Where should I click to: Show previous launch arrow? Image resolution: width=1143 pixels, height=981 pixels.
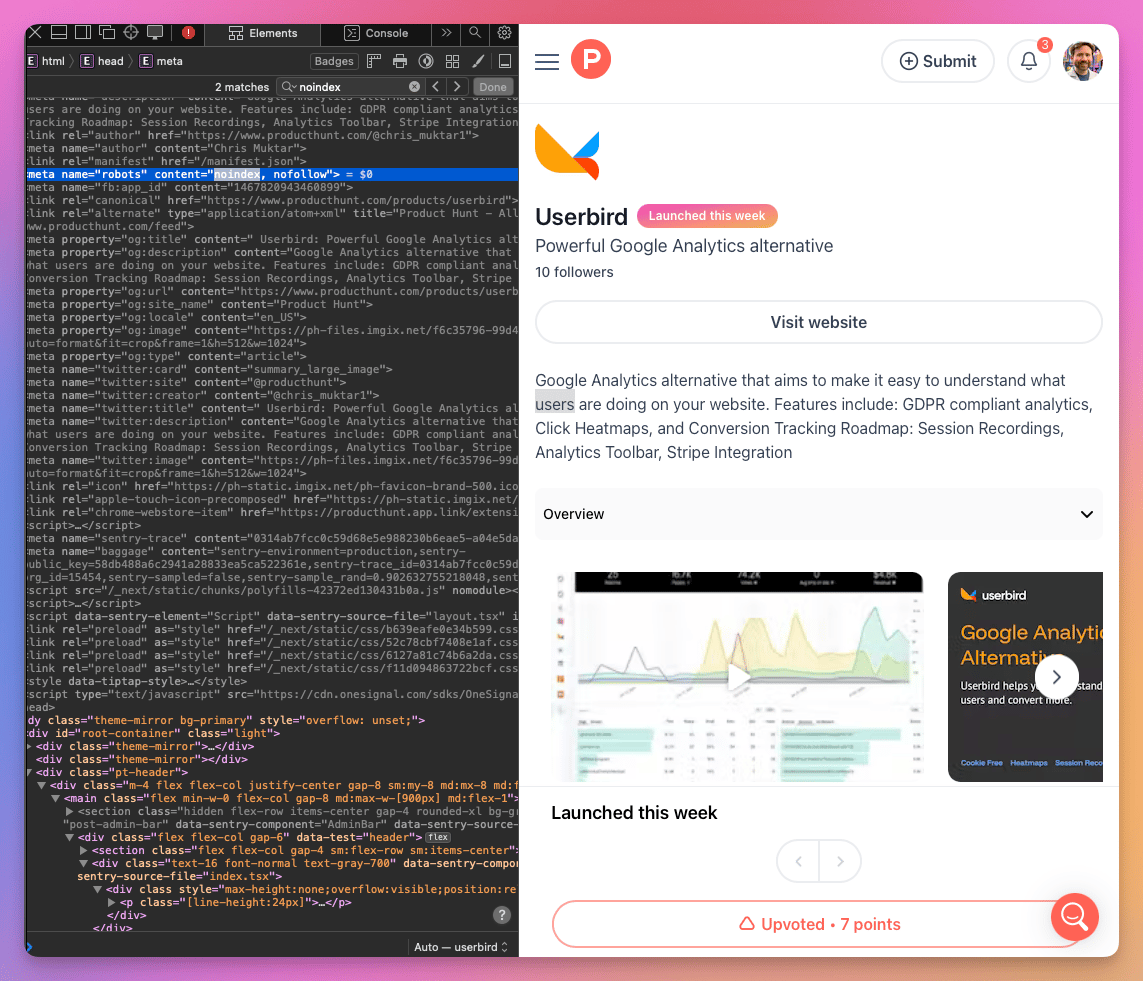(x=798, y=861)
